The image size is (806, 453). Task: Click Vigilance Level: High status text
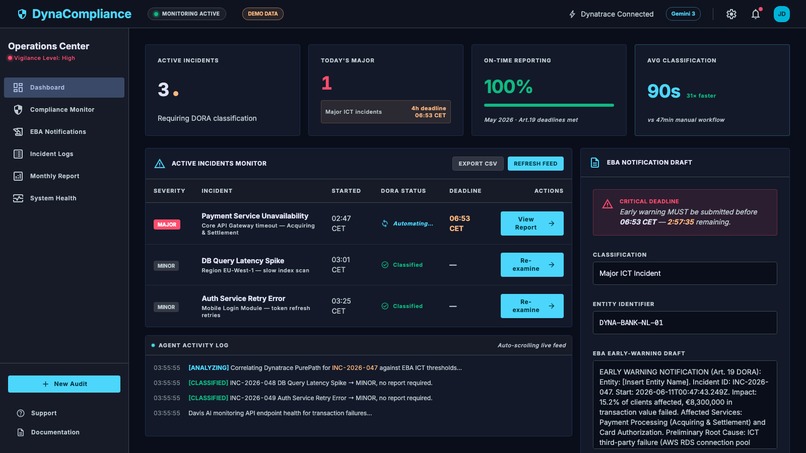pyautogui.click(x=44, y=58)
